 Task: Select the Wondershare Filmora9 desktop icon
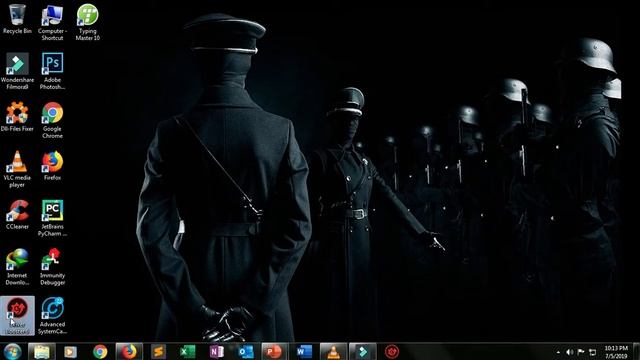tap(17, 71)
